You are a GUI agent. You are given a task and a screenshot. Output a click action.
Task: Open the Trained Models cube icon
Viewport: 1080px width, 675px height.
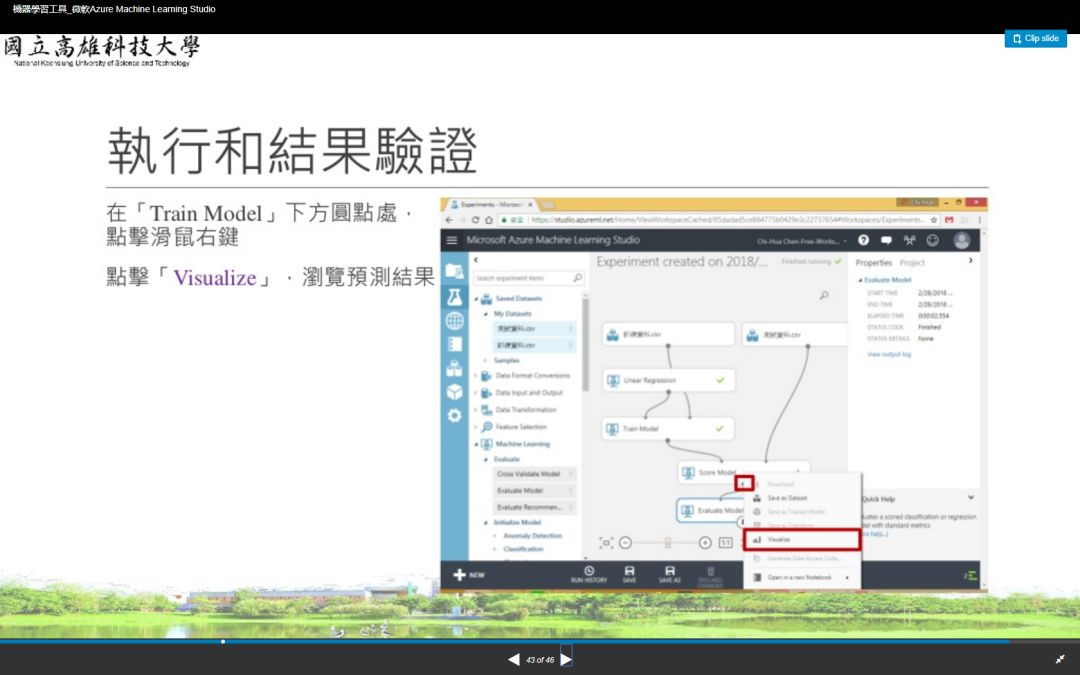pyautogui.click(x=454, y=392)
